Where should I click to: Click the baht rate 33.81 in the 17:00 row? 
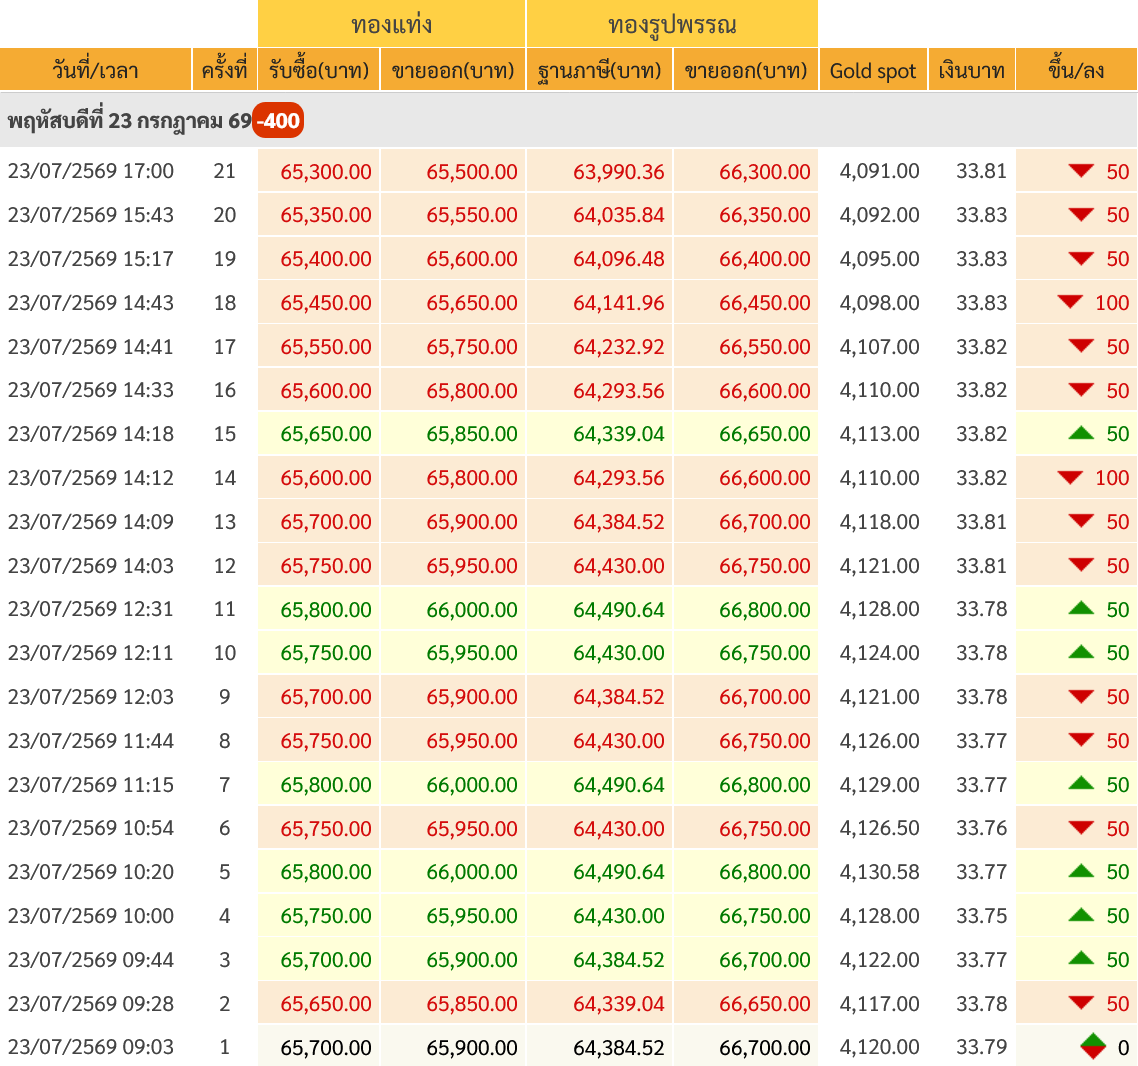coord(981,171)
